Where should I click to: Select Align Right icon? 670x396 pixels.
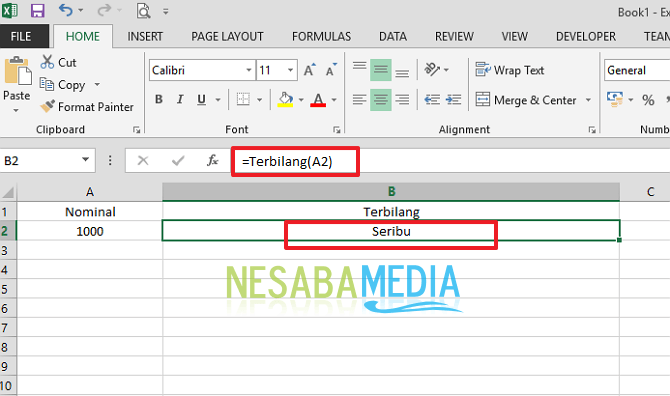coord(402,100)
